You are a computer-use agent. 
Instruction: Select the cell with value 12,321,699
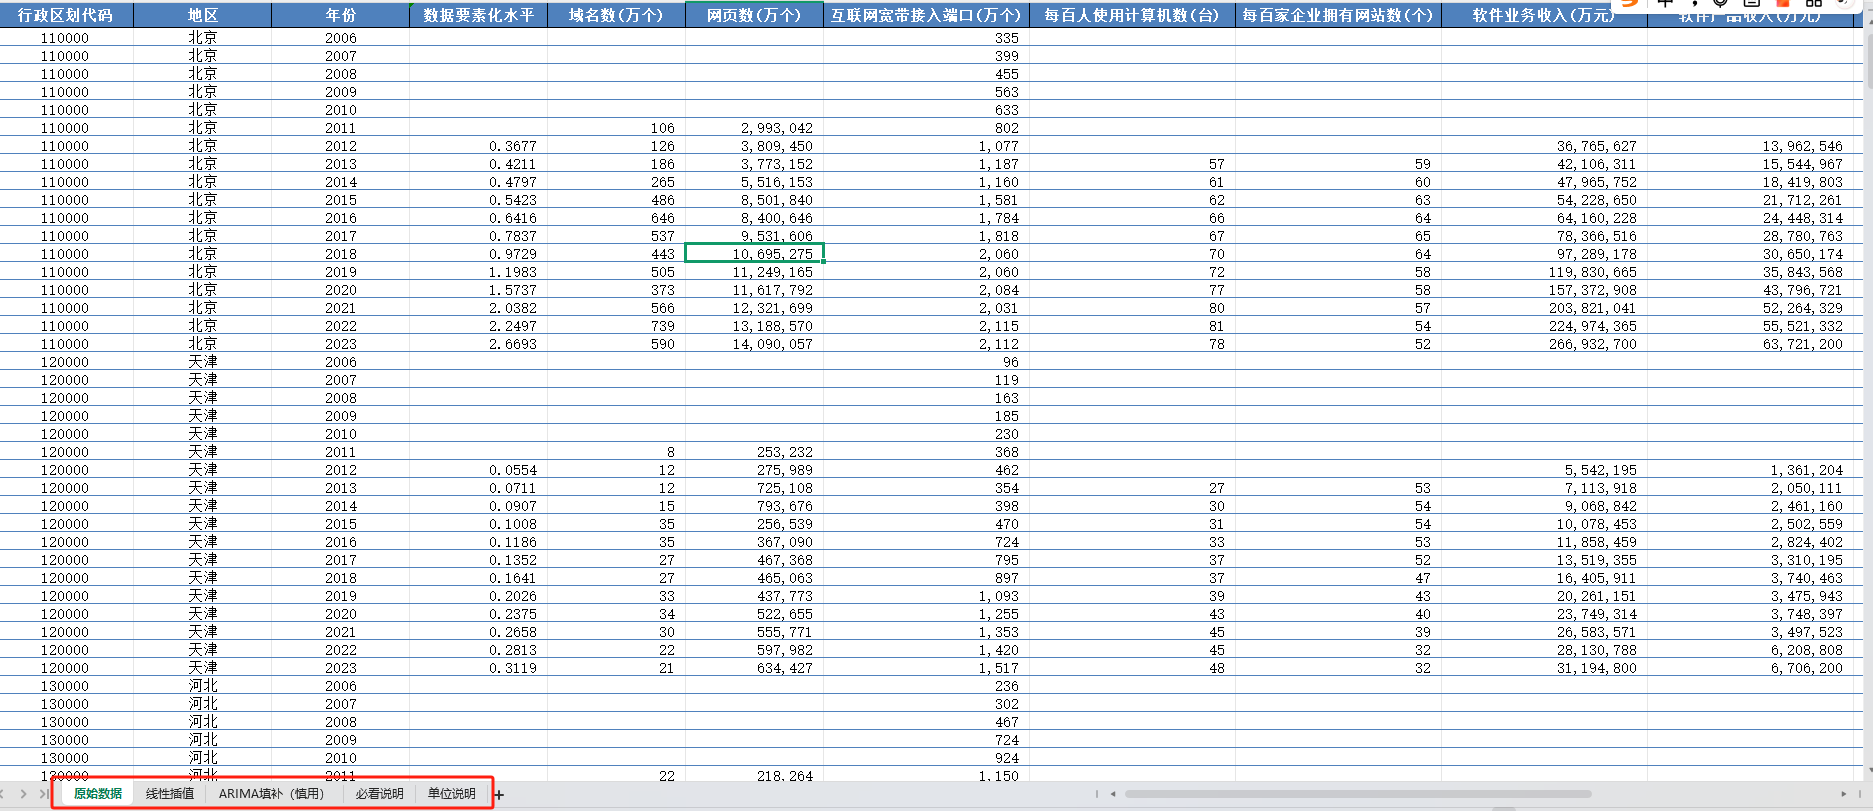[x=754, y=308]
